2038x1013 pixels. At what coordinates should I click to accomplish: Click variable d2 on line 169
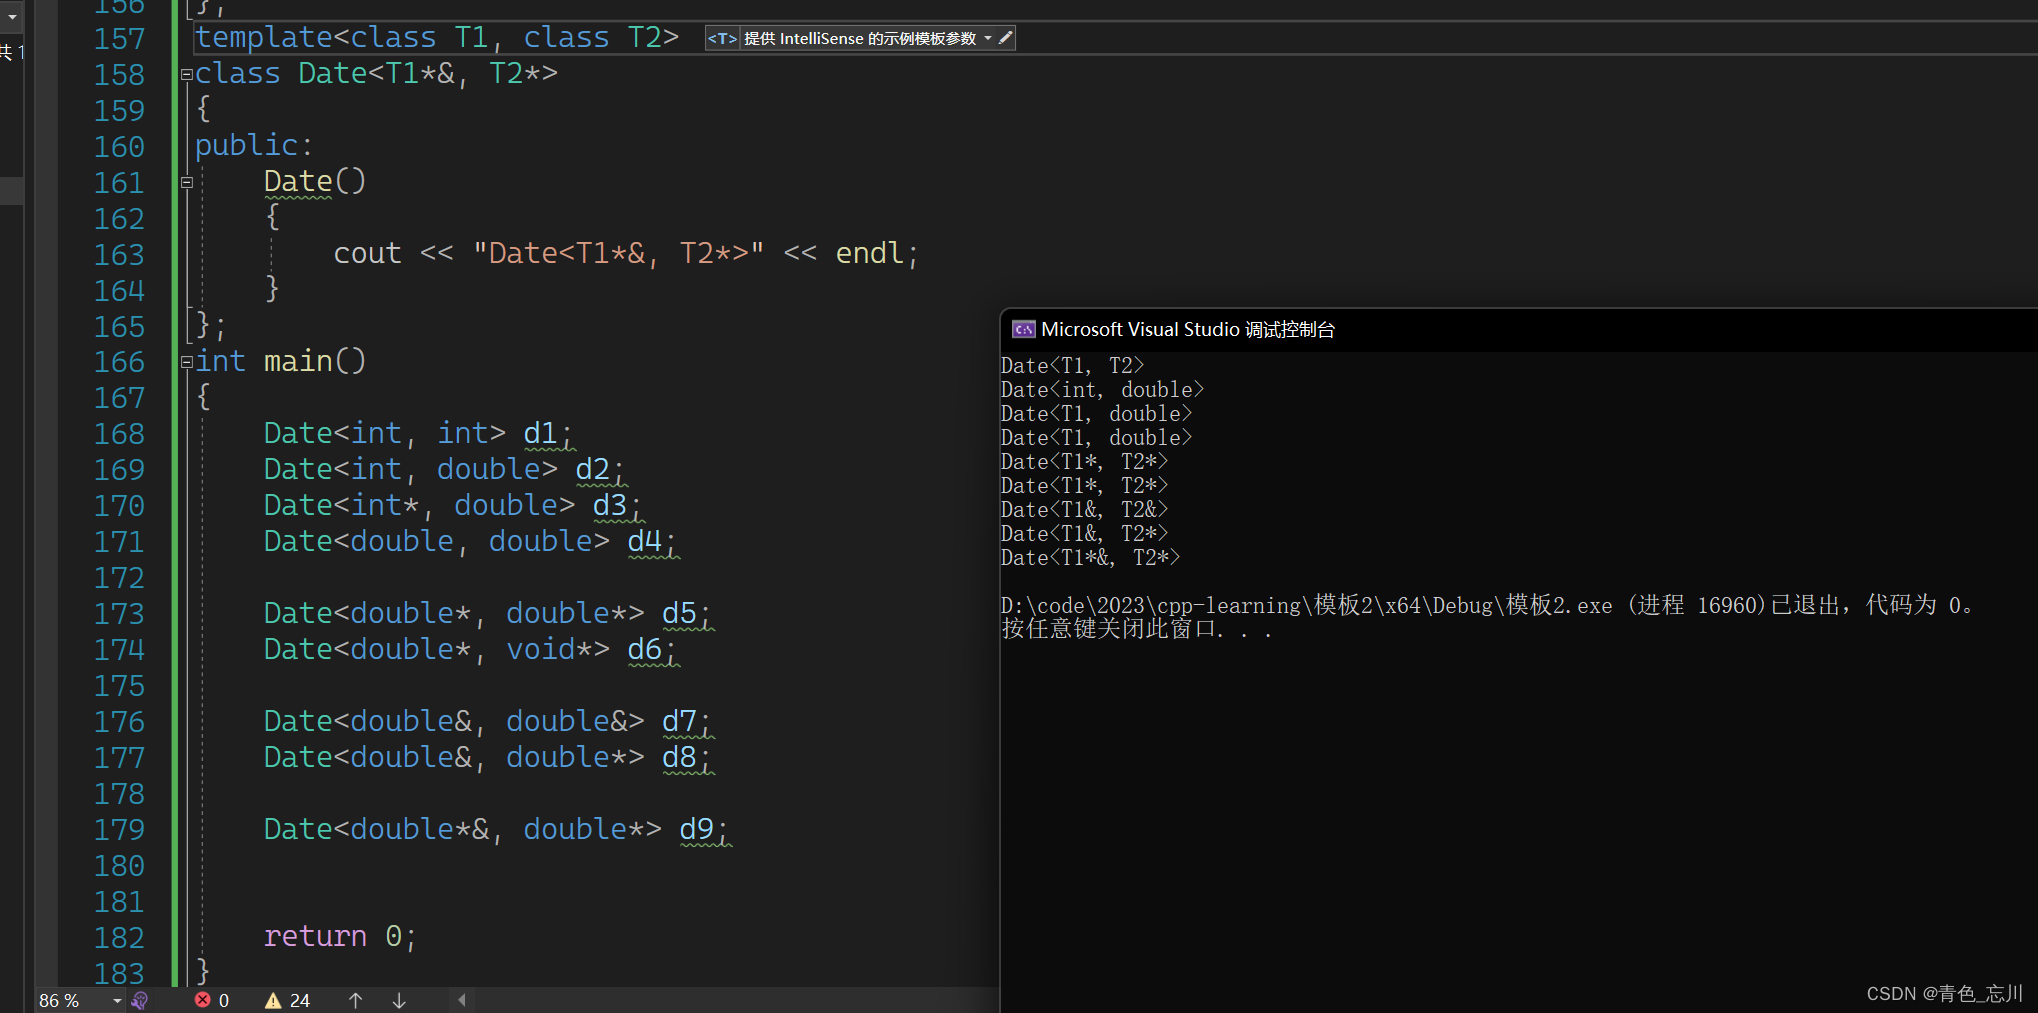[x=593, y=469]
